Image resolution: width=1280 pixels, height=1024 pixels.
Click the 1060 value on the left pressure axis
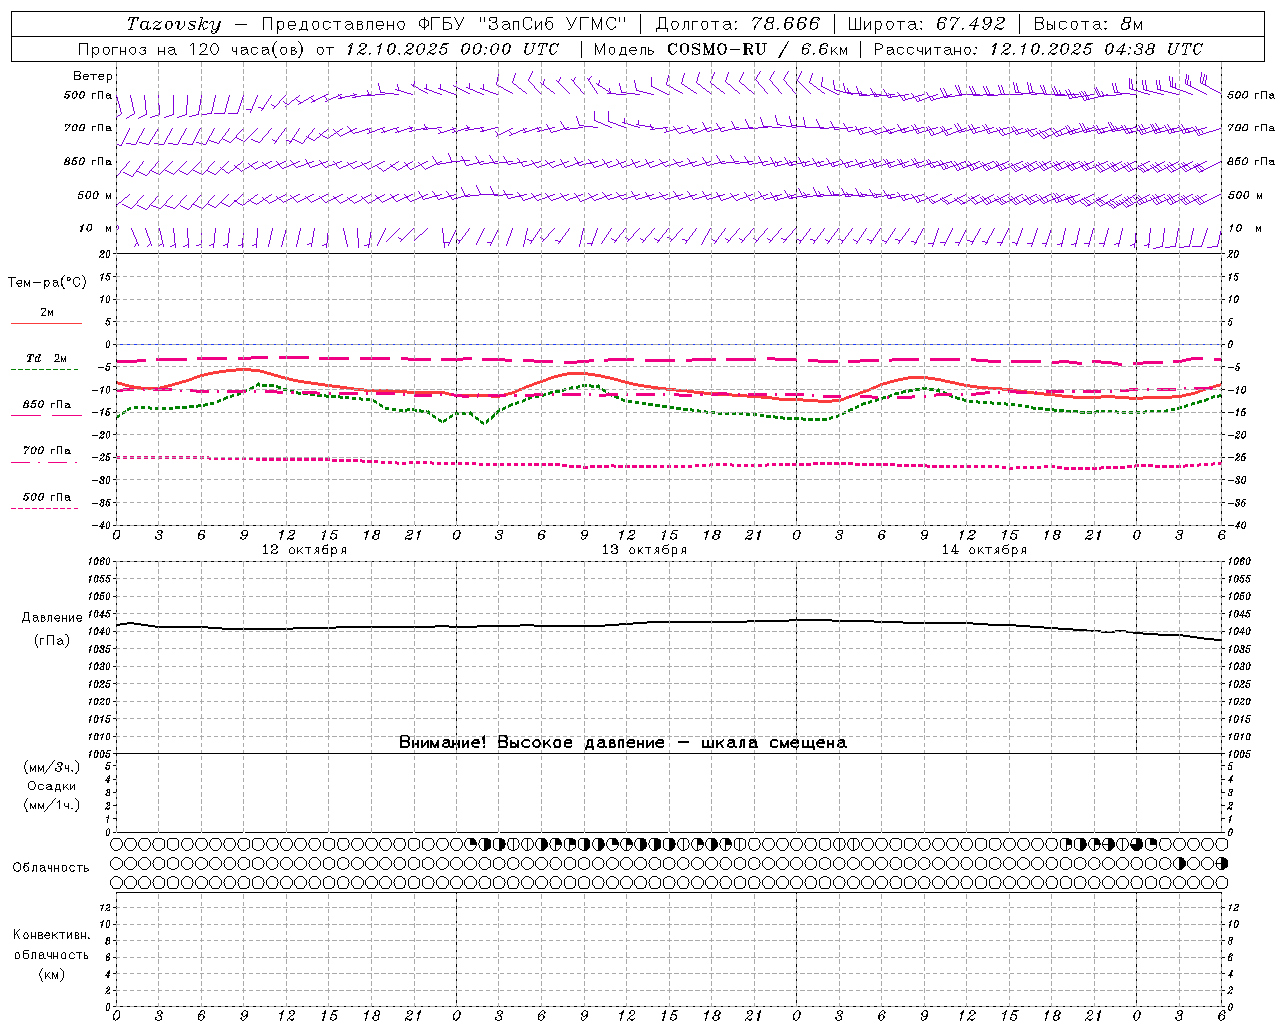click(98, 562)
